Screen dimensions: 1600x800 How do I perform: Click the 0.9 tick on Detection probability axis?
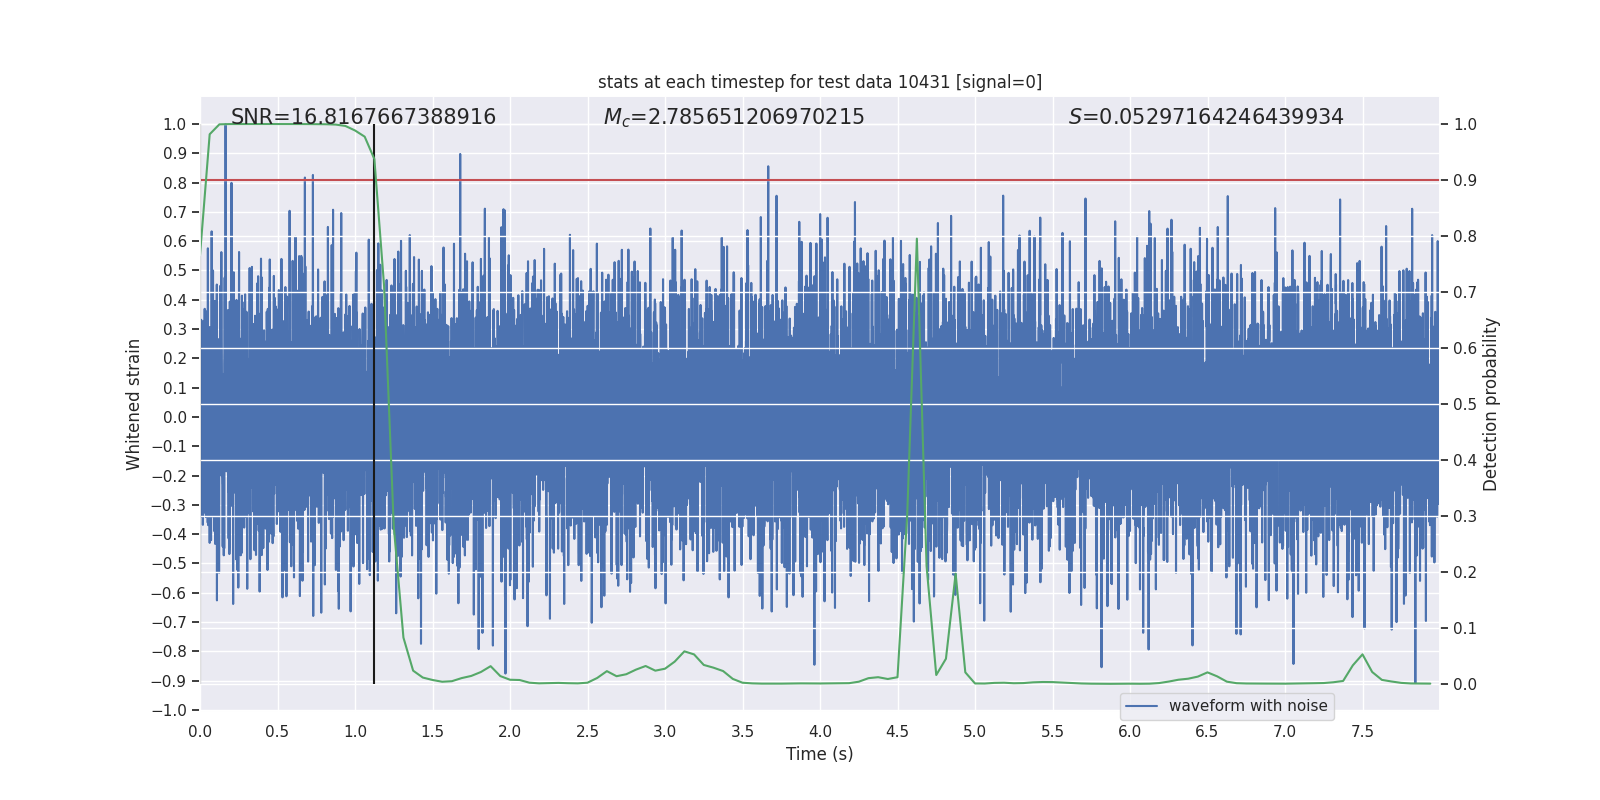(x=1464, y=181)
